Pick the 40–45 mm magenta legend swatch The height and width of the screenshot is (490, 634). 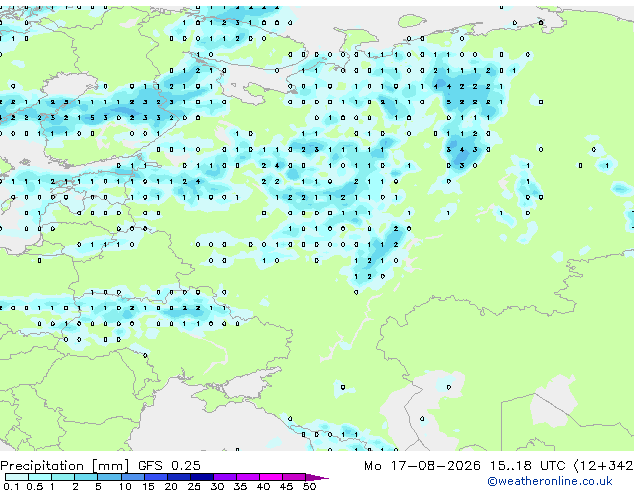[271, 477]
